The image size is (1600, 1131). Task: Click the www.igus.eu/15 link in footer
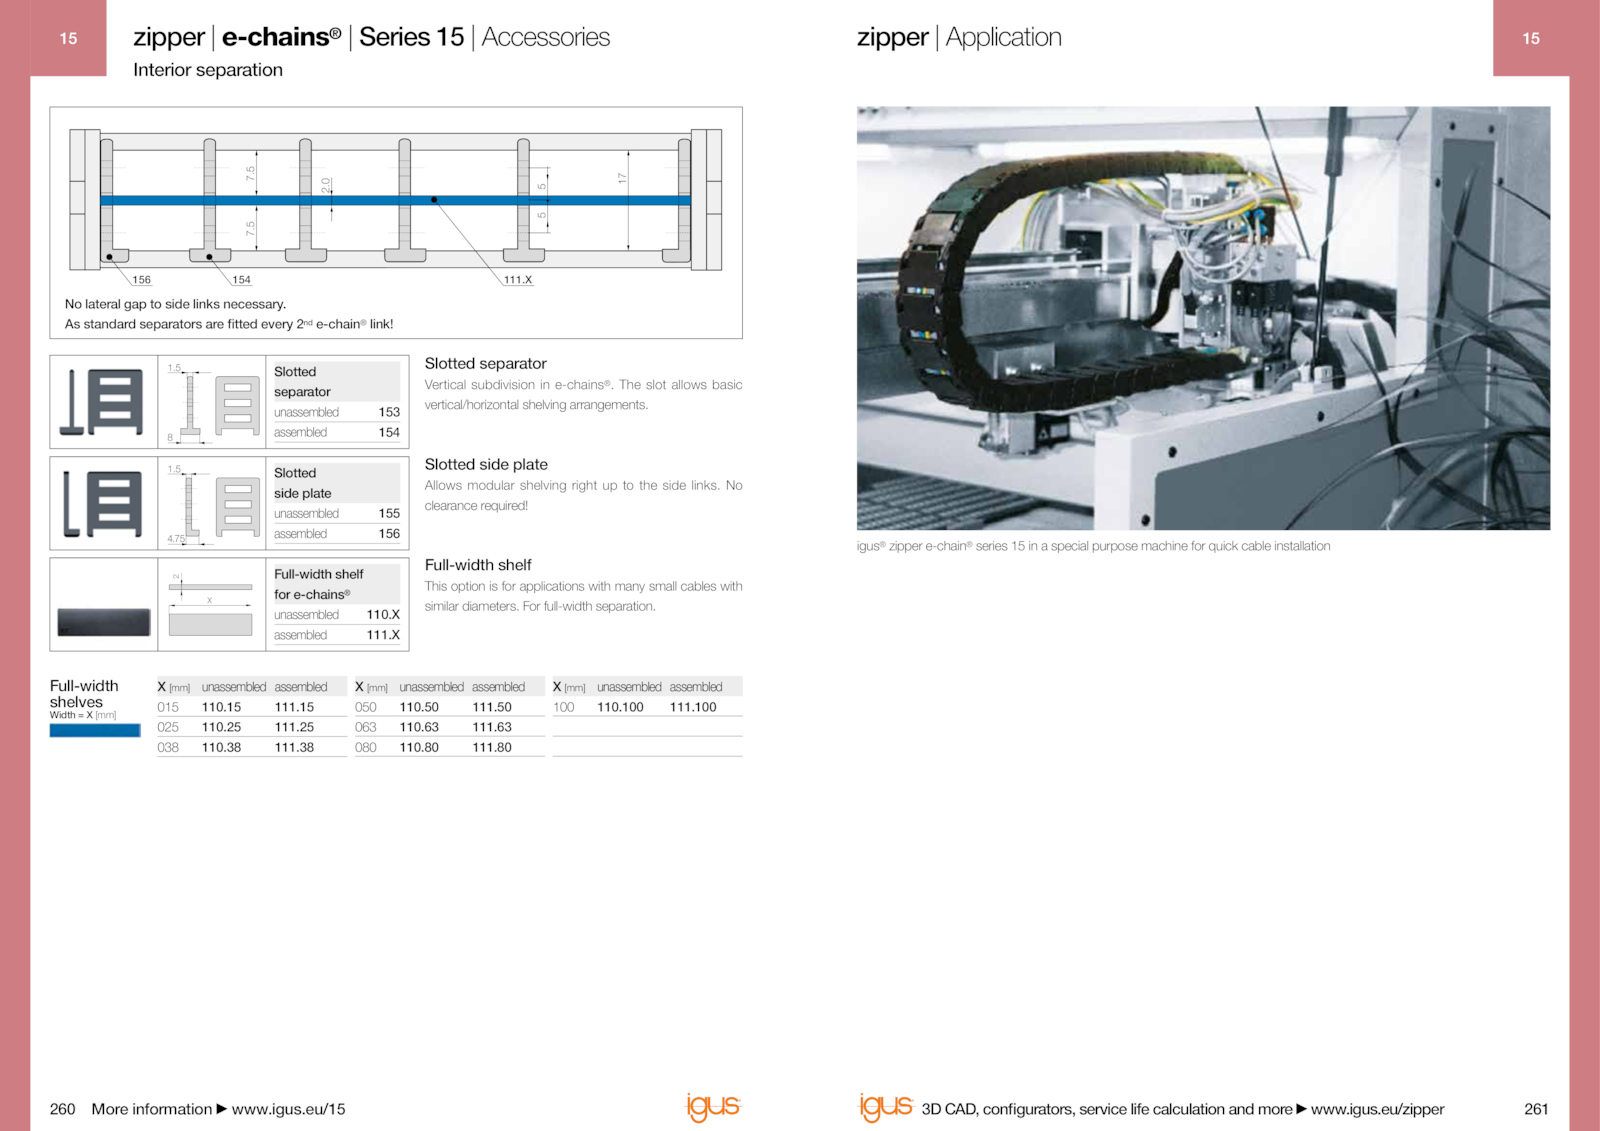point(288,1109)
